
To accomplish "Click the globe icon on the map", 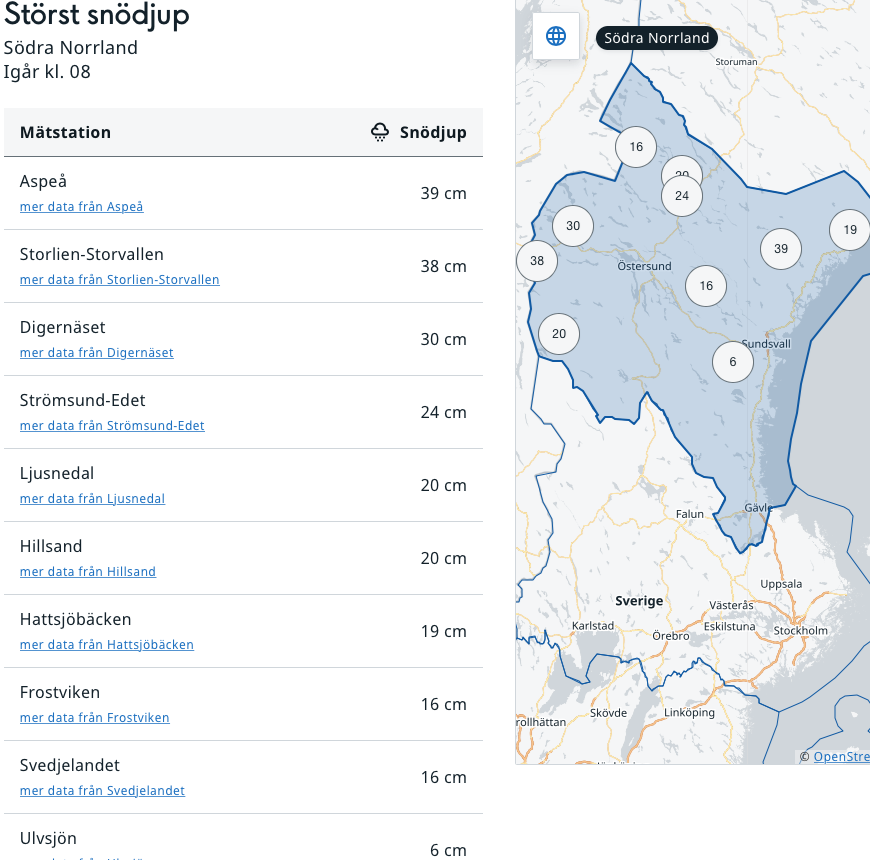I will [556, 37].
